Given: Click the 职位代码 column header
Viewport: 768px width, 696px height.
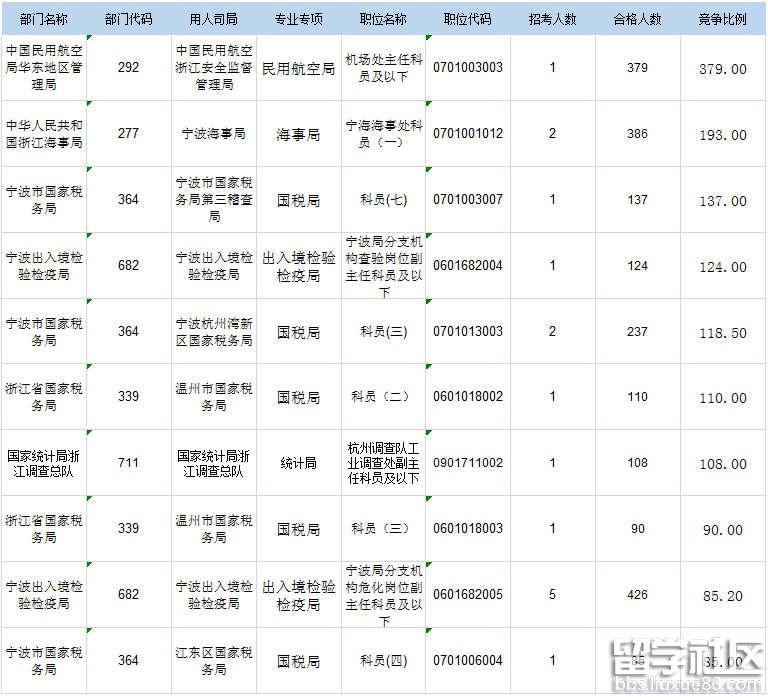Looking at the screenshot, I should tap(468, 19).
